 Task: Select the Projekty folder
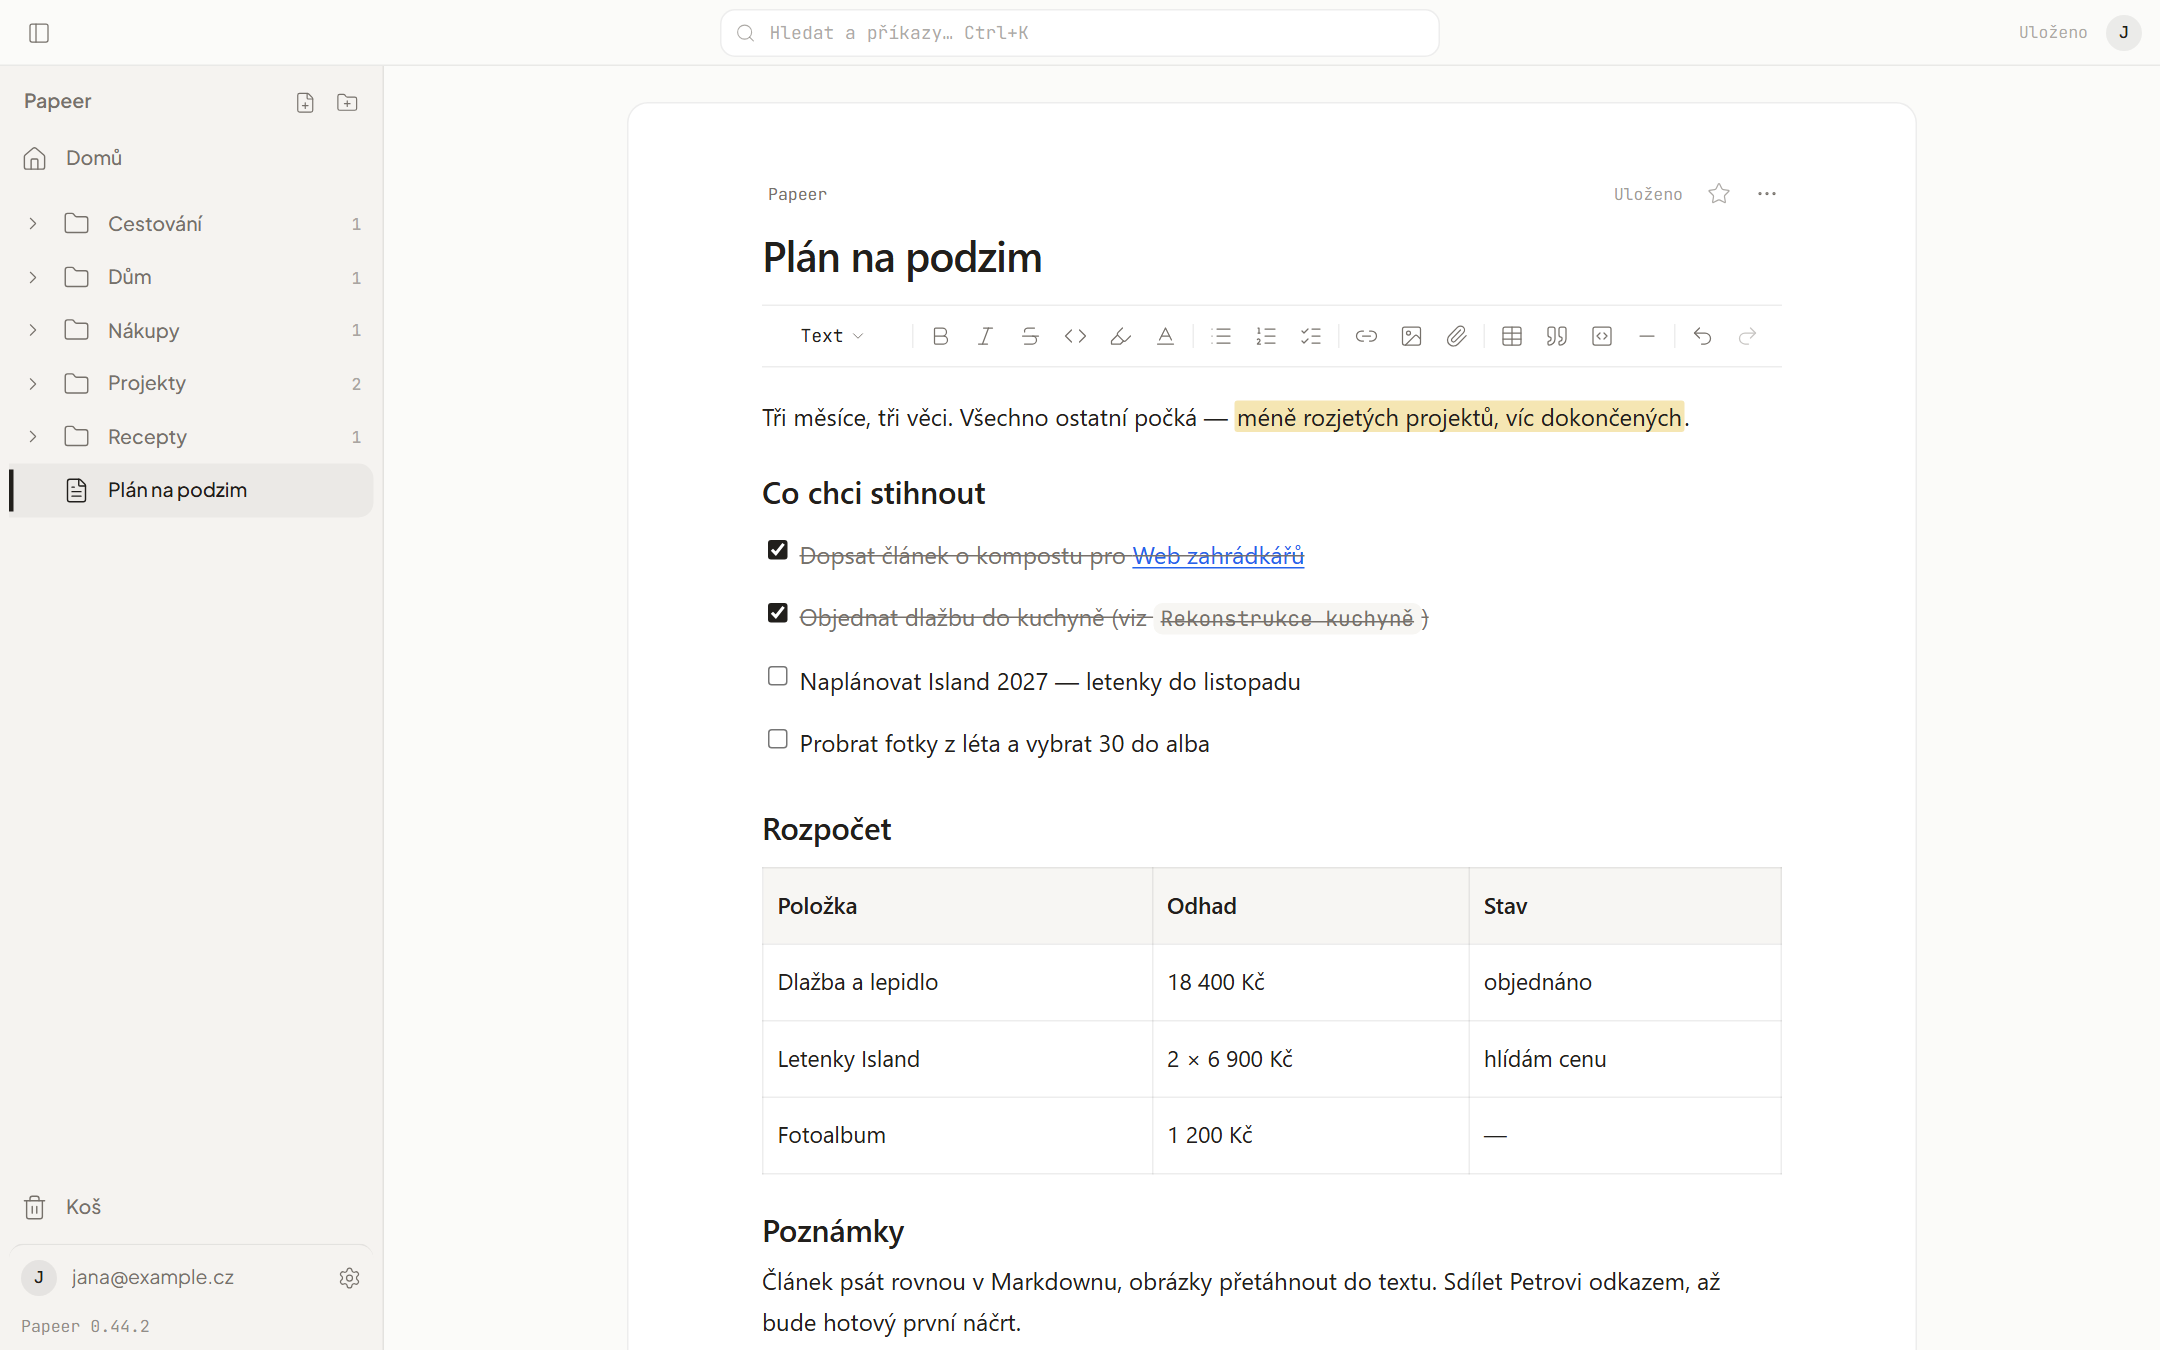pyautogui.click(x=192, y=384)
